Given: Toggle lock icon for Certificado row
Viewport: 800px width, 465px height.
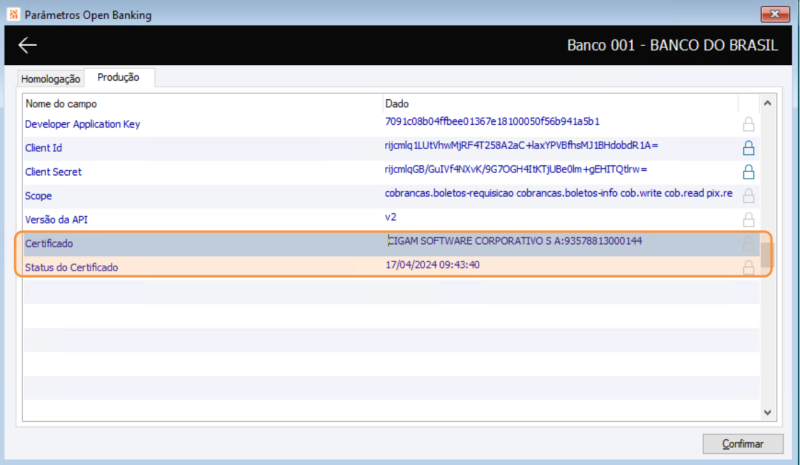Looking at the screenshot, I should click(x=748, y=243).
